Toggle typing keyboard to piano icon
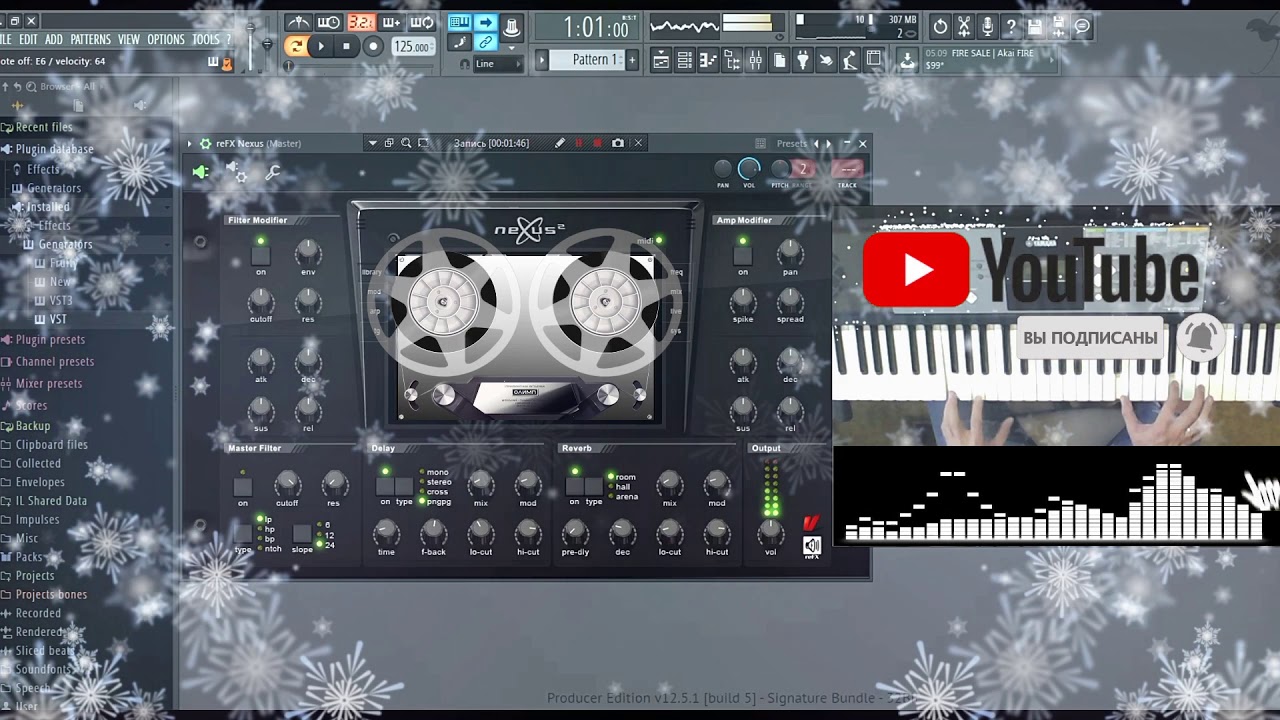The width and height of the screenshot is (1280, 720). point(459,22)
